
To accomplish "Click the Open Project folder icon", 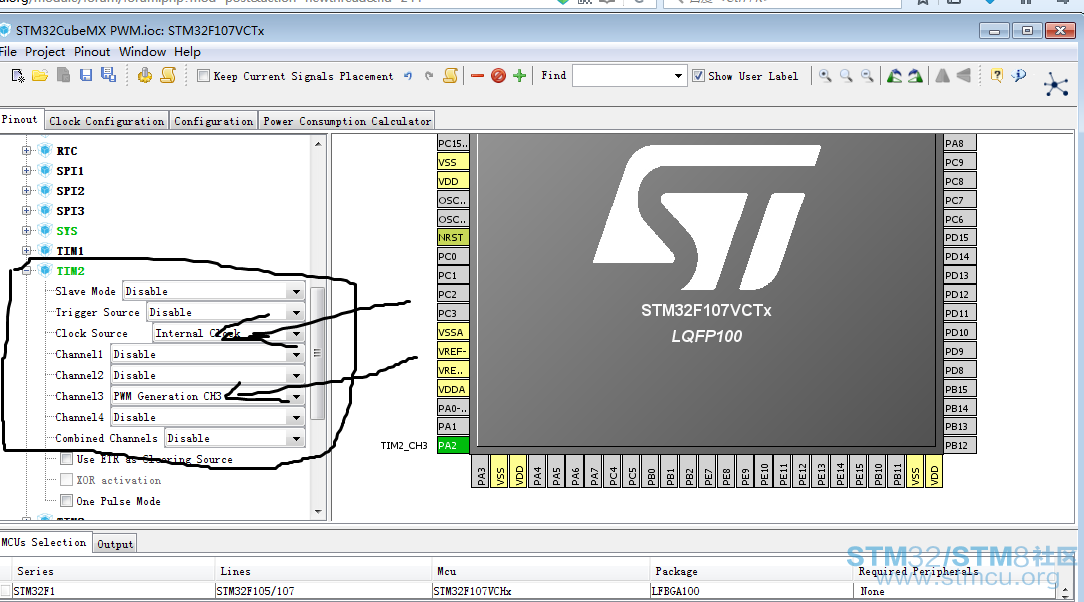I will pyautogui.click(x=40, y=75).
